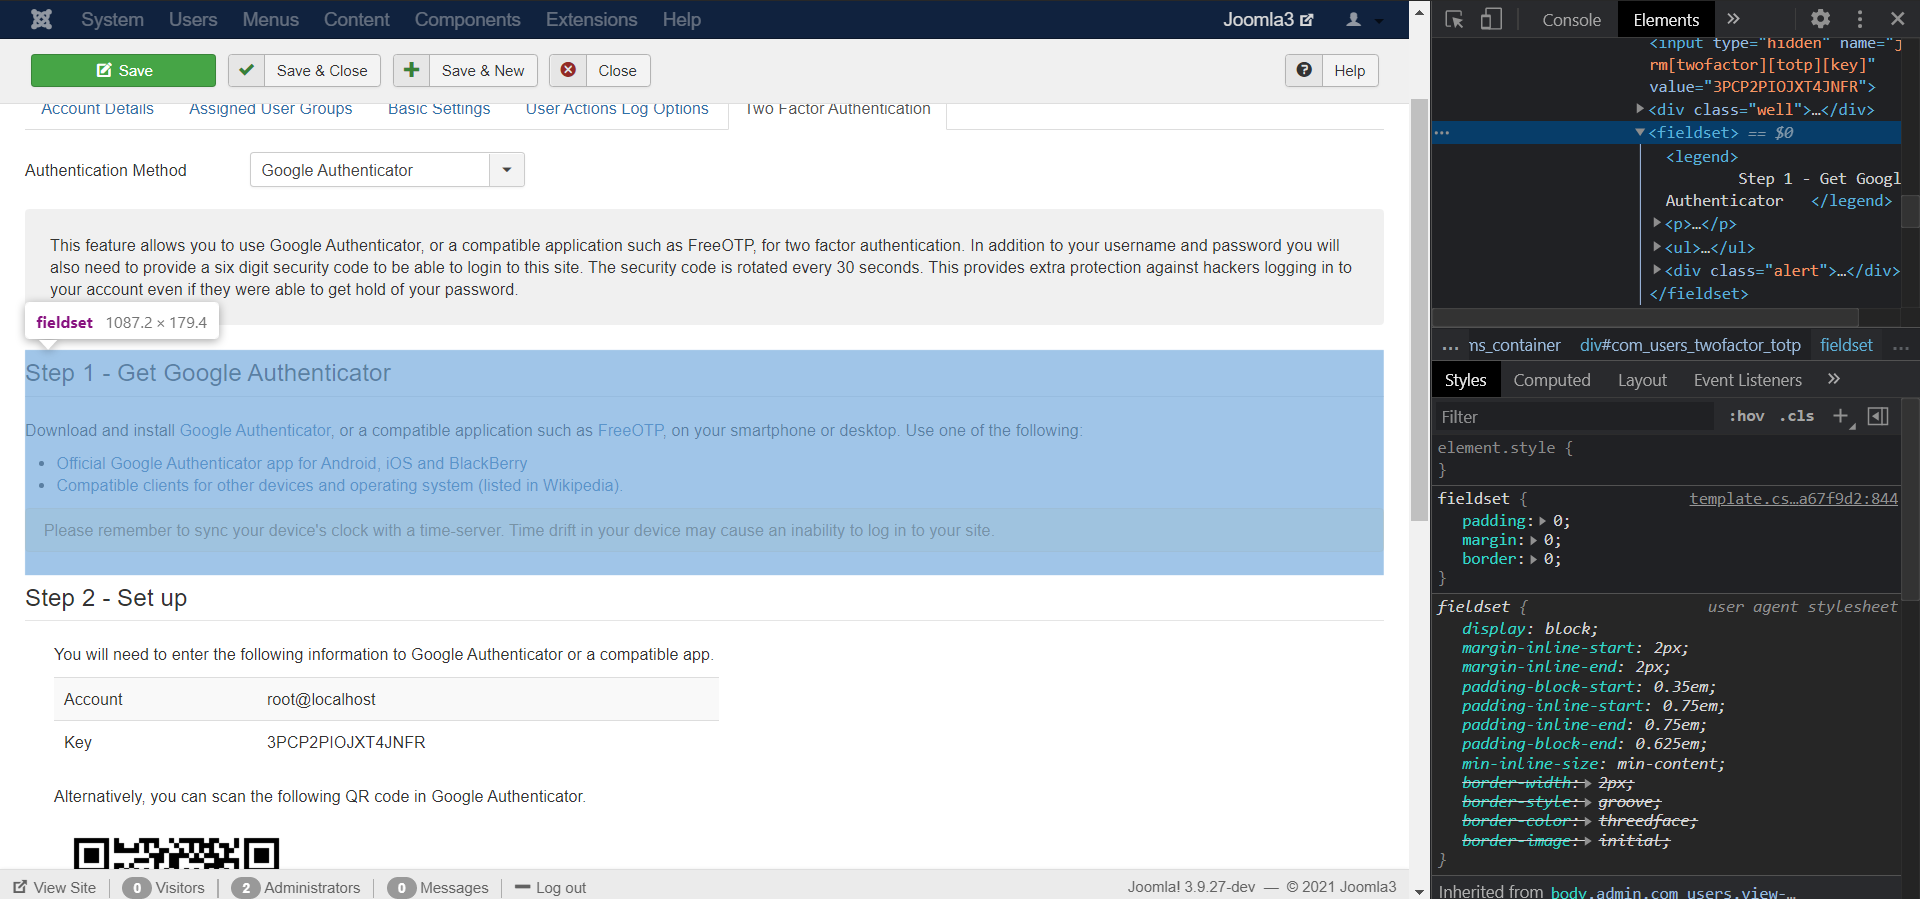This screenshot has height=899, width=1920.
Task: Open the Menus menu
Action: (x=270, y=19)
